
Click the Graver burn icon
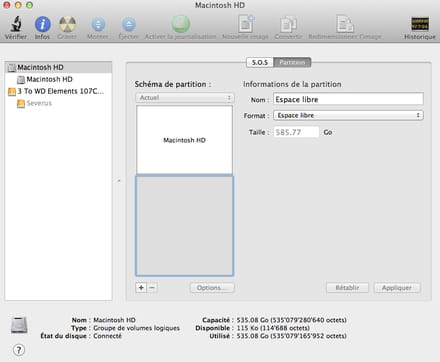pyautogui.click(x=67, y=24)
